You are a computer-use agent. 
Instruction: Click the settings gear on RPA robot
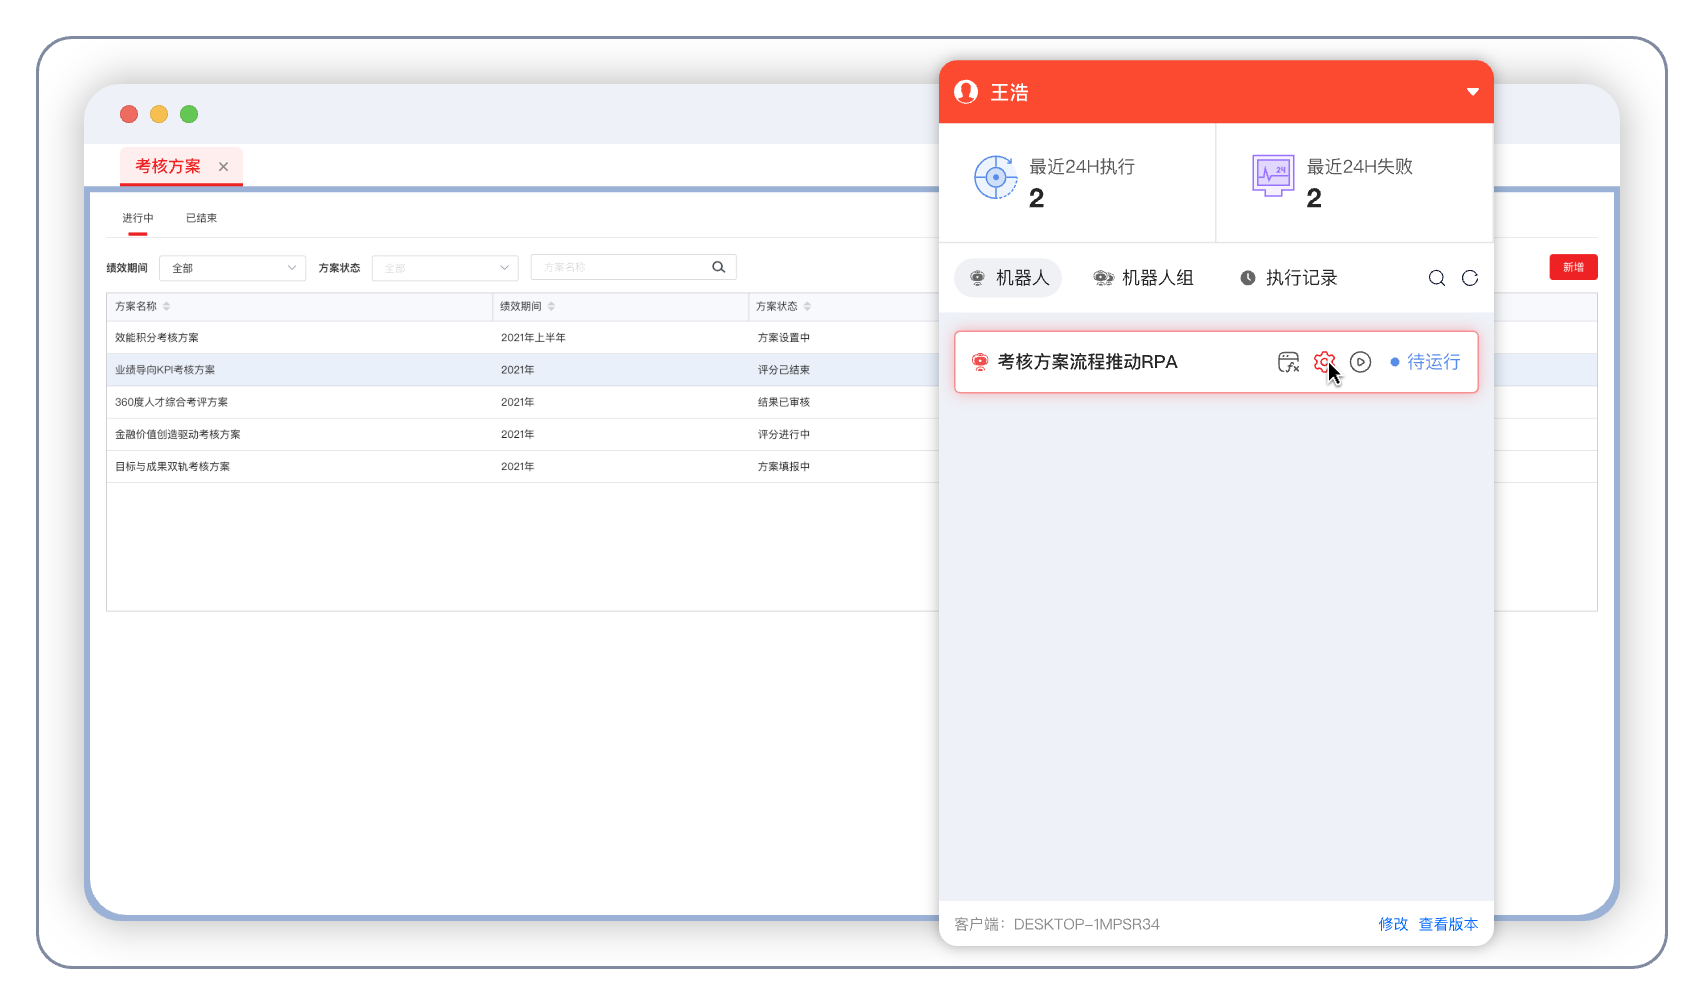1323,362
